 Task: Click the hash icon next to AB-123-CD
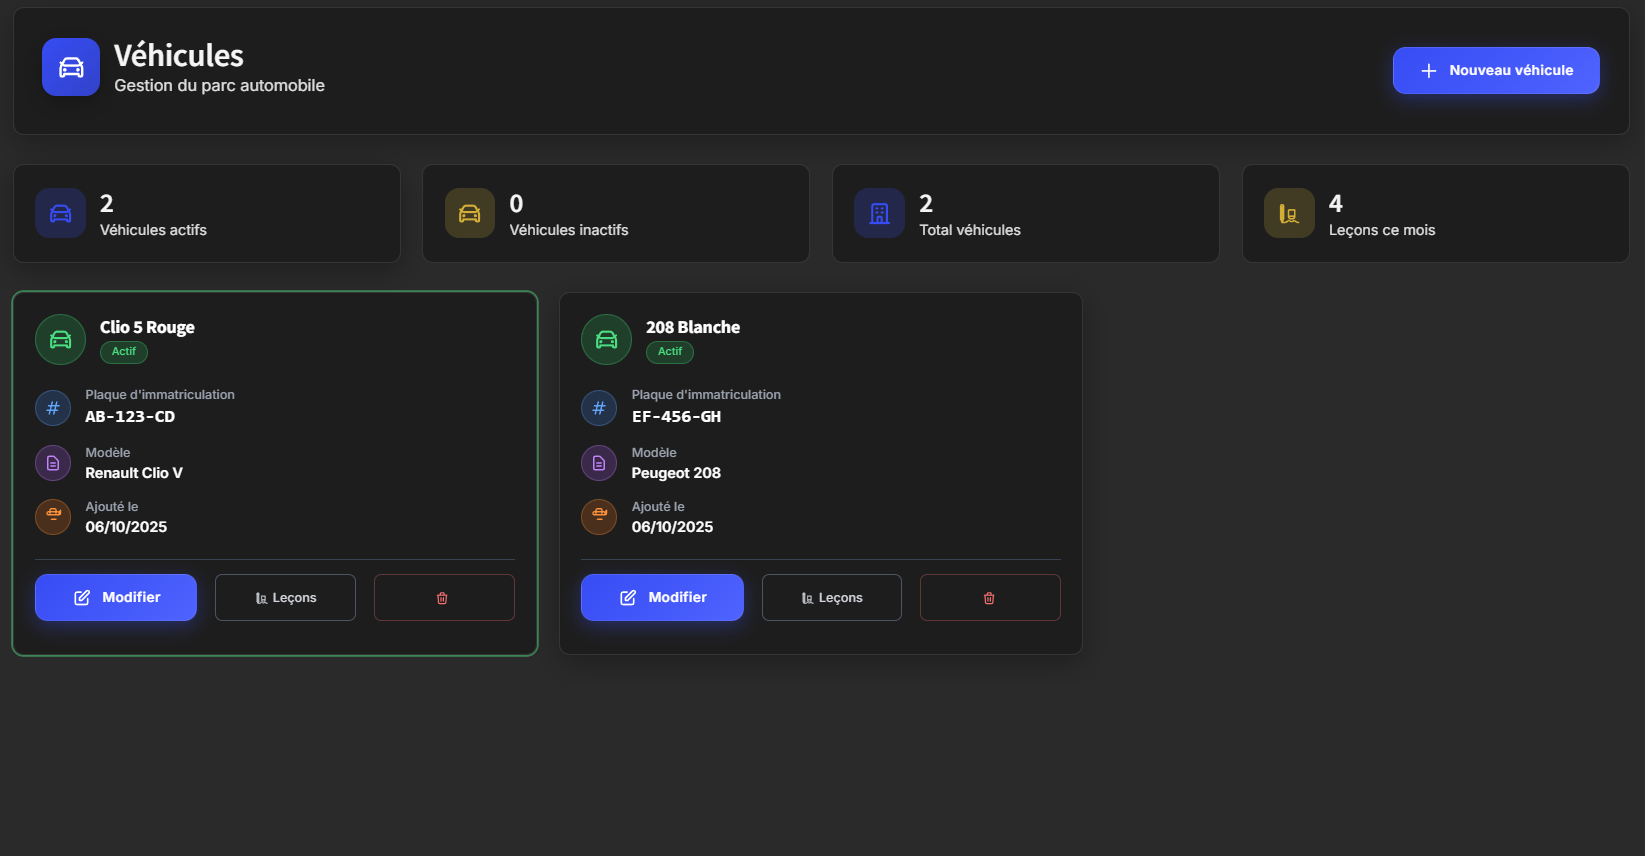click(x=53, y=408)
